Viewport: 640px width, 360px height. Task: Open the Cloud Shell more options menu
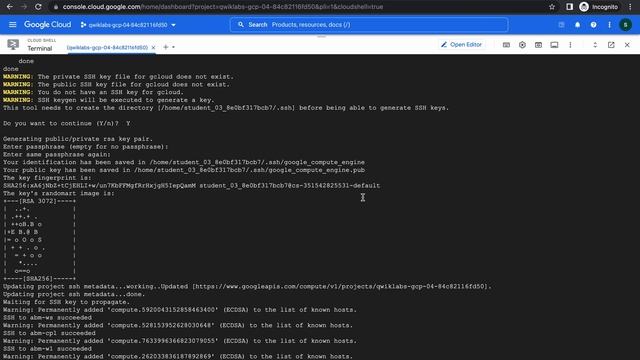[570, 45]
